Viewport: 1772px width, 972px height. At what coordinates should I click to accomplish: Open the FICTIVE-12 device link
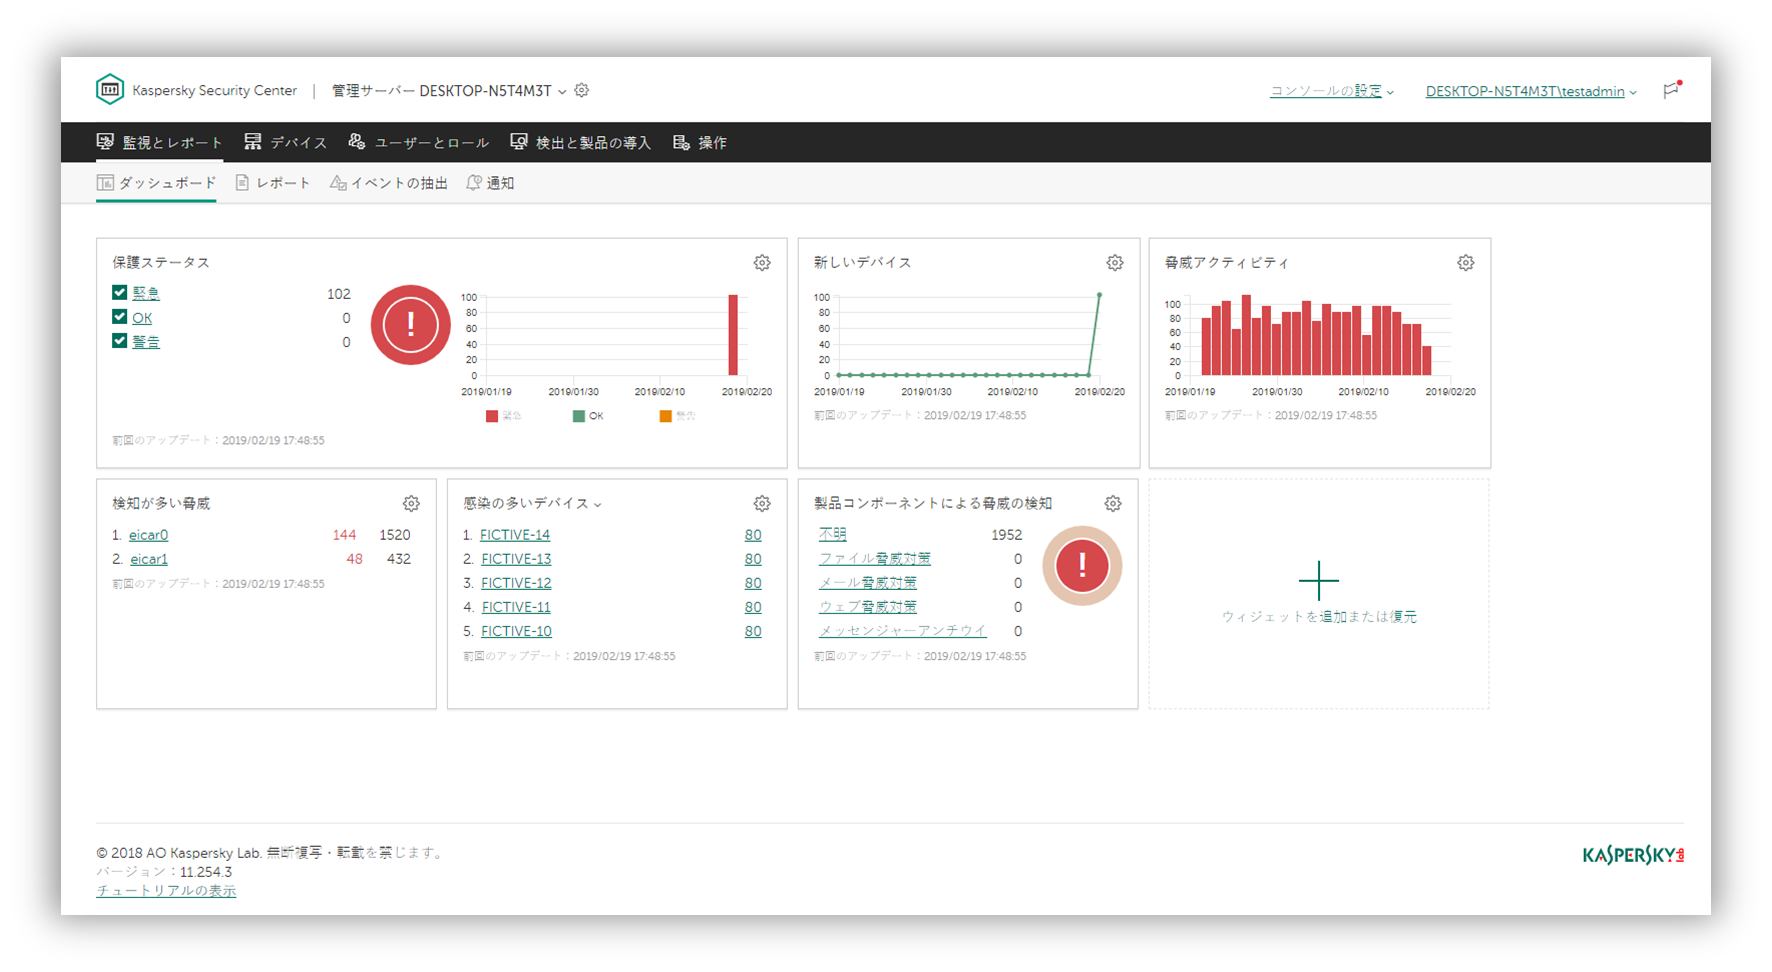pos(516,583)
